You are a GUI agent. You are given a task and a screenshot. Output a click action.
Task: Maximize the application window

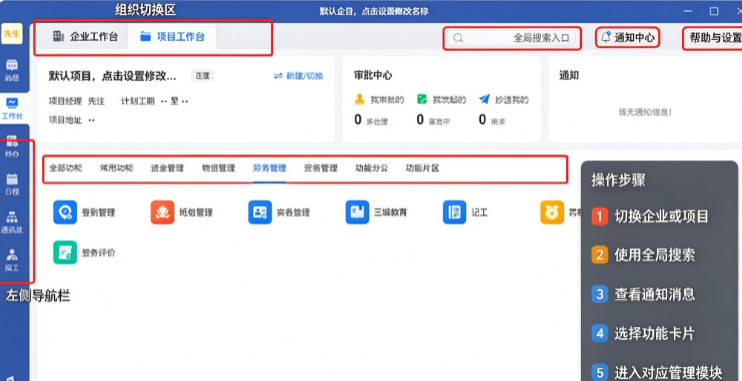coord(714,11)
